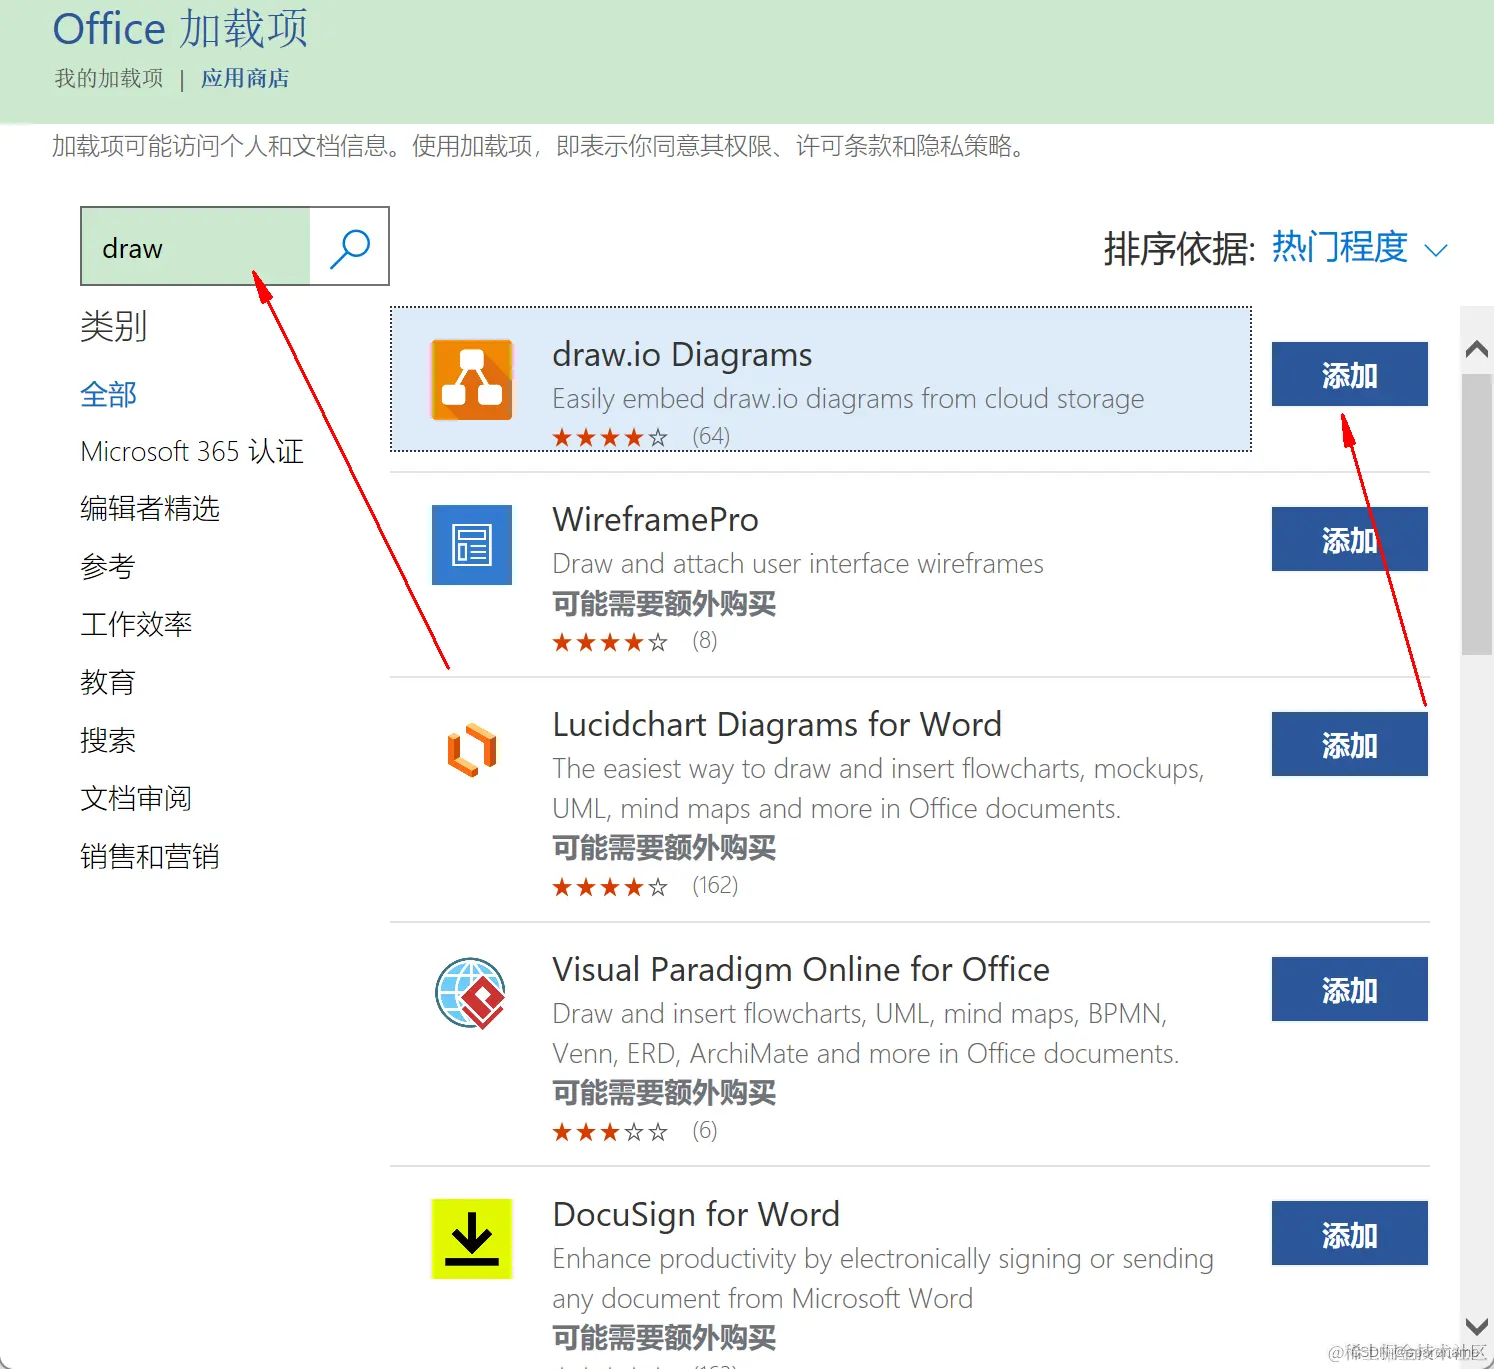Add the draw.io Diagrams add-in

click(1349, 374)
